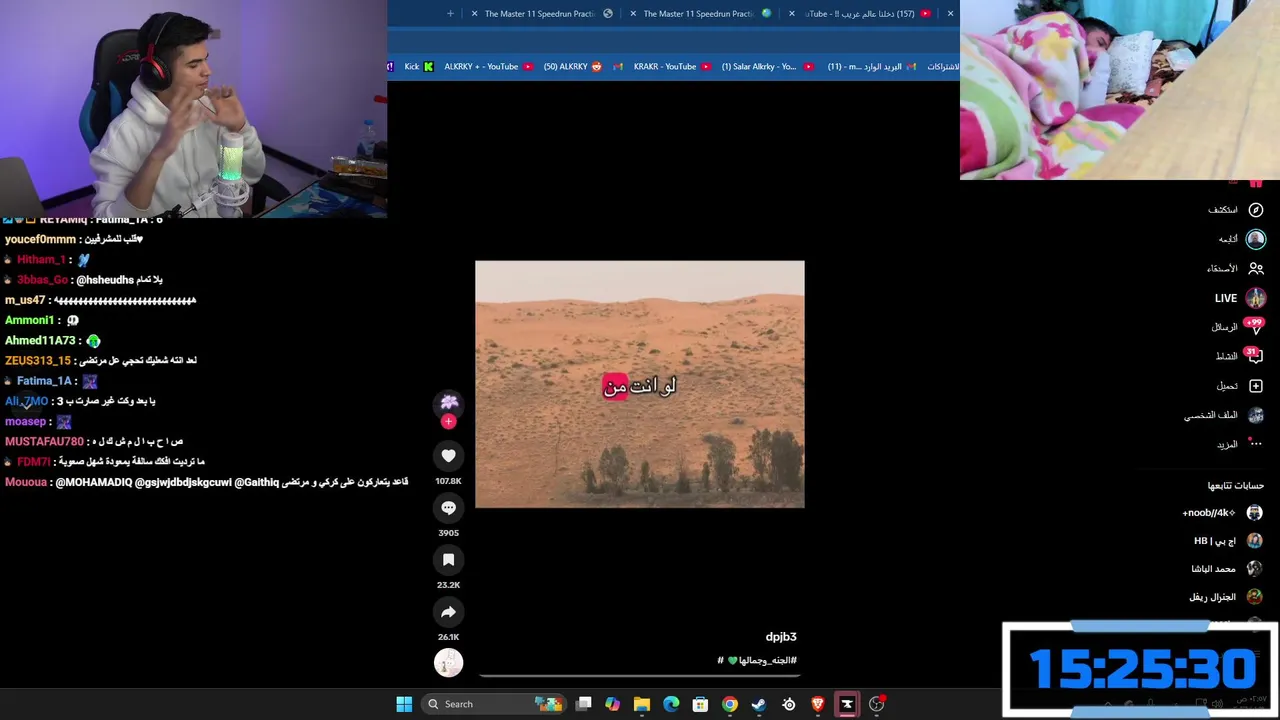Seek on video progress bar
The image size is (1280, 720).
click(x=640, y=676)
